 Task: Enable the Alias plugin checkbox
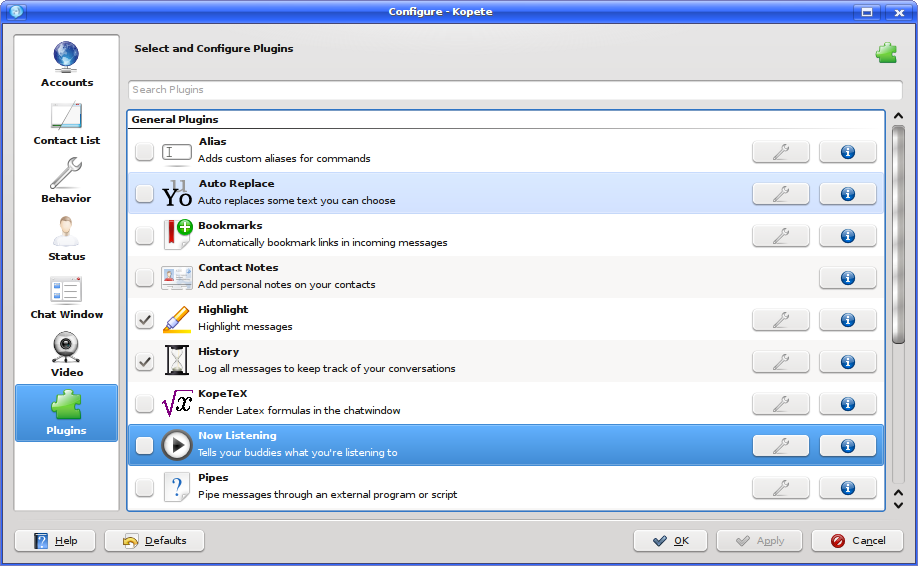(x=144, y=152)
